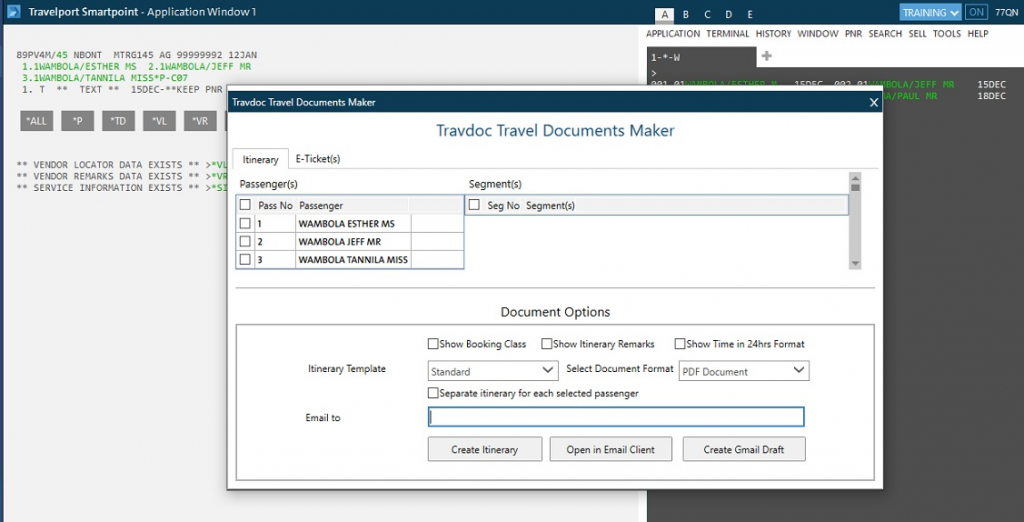Enable Show Itinerary Remarks option

547,344
